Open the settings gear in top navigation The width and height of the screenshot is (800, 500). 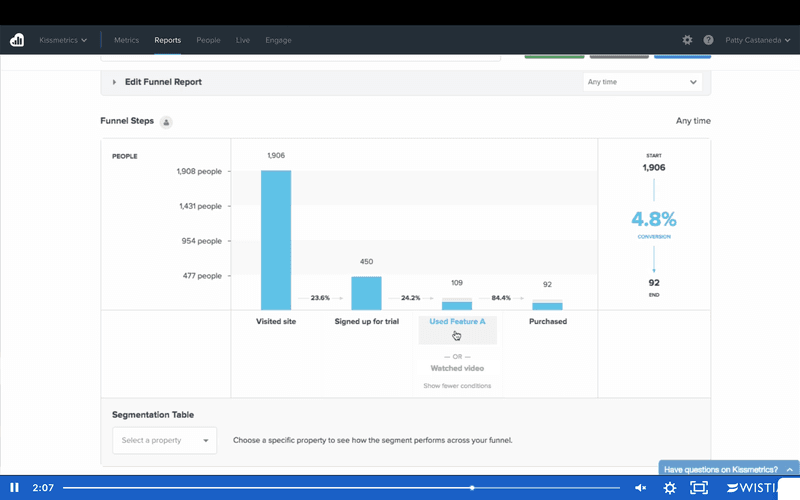coord(687,40)
